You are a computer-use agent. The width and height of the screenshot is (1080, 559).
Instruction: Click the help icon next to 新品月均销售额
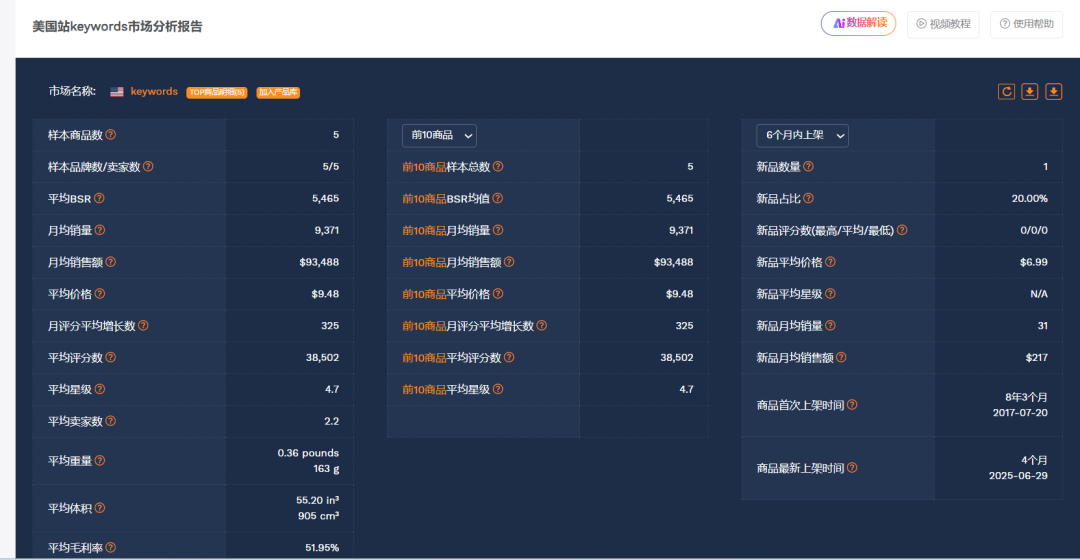[841, 357]
